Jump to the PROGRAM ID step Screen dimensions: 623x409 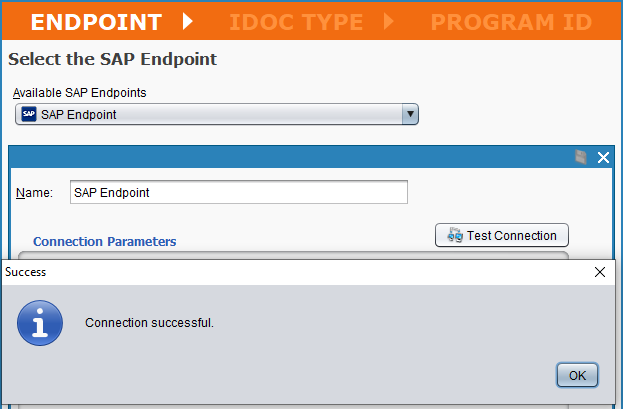tap(512, 22)
